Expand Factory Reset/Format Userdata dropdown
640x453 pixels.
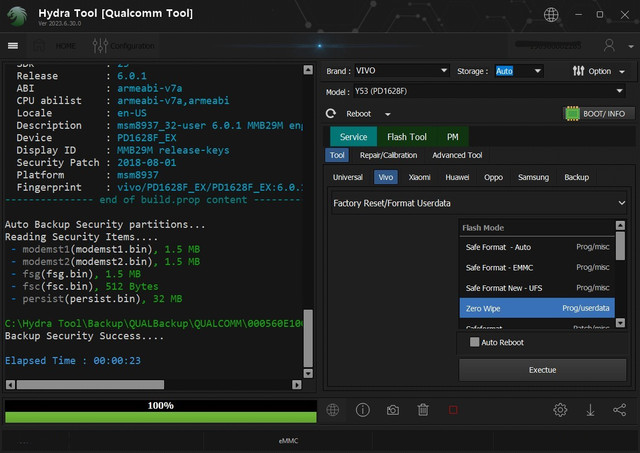click(x=479, y=203)
